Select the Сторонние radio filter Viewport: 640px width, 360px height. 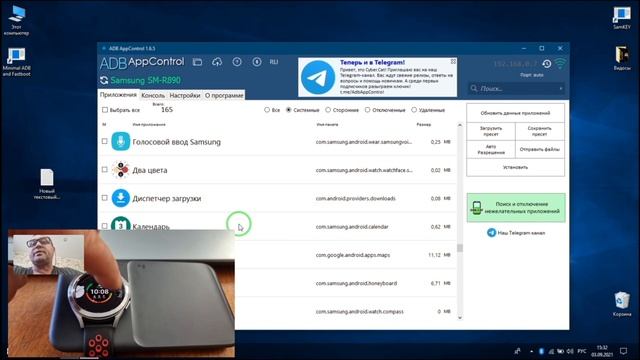328,110
